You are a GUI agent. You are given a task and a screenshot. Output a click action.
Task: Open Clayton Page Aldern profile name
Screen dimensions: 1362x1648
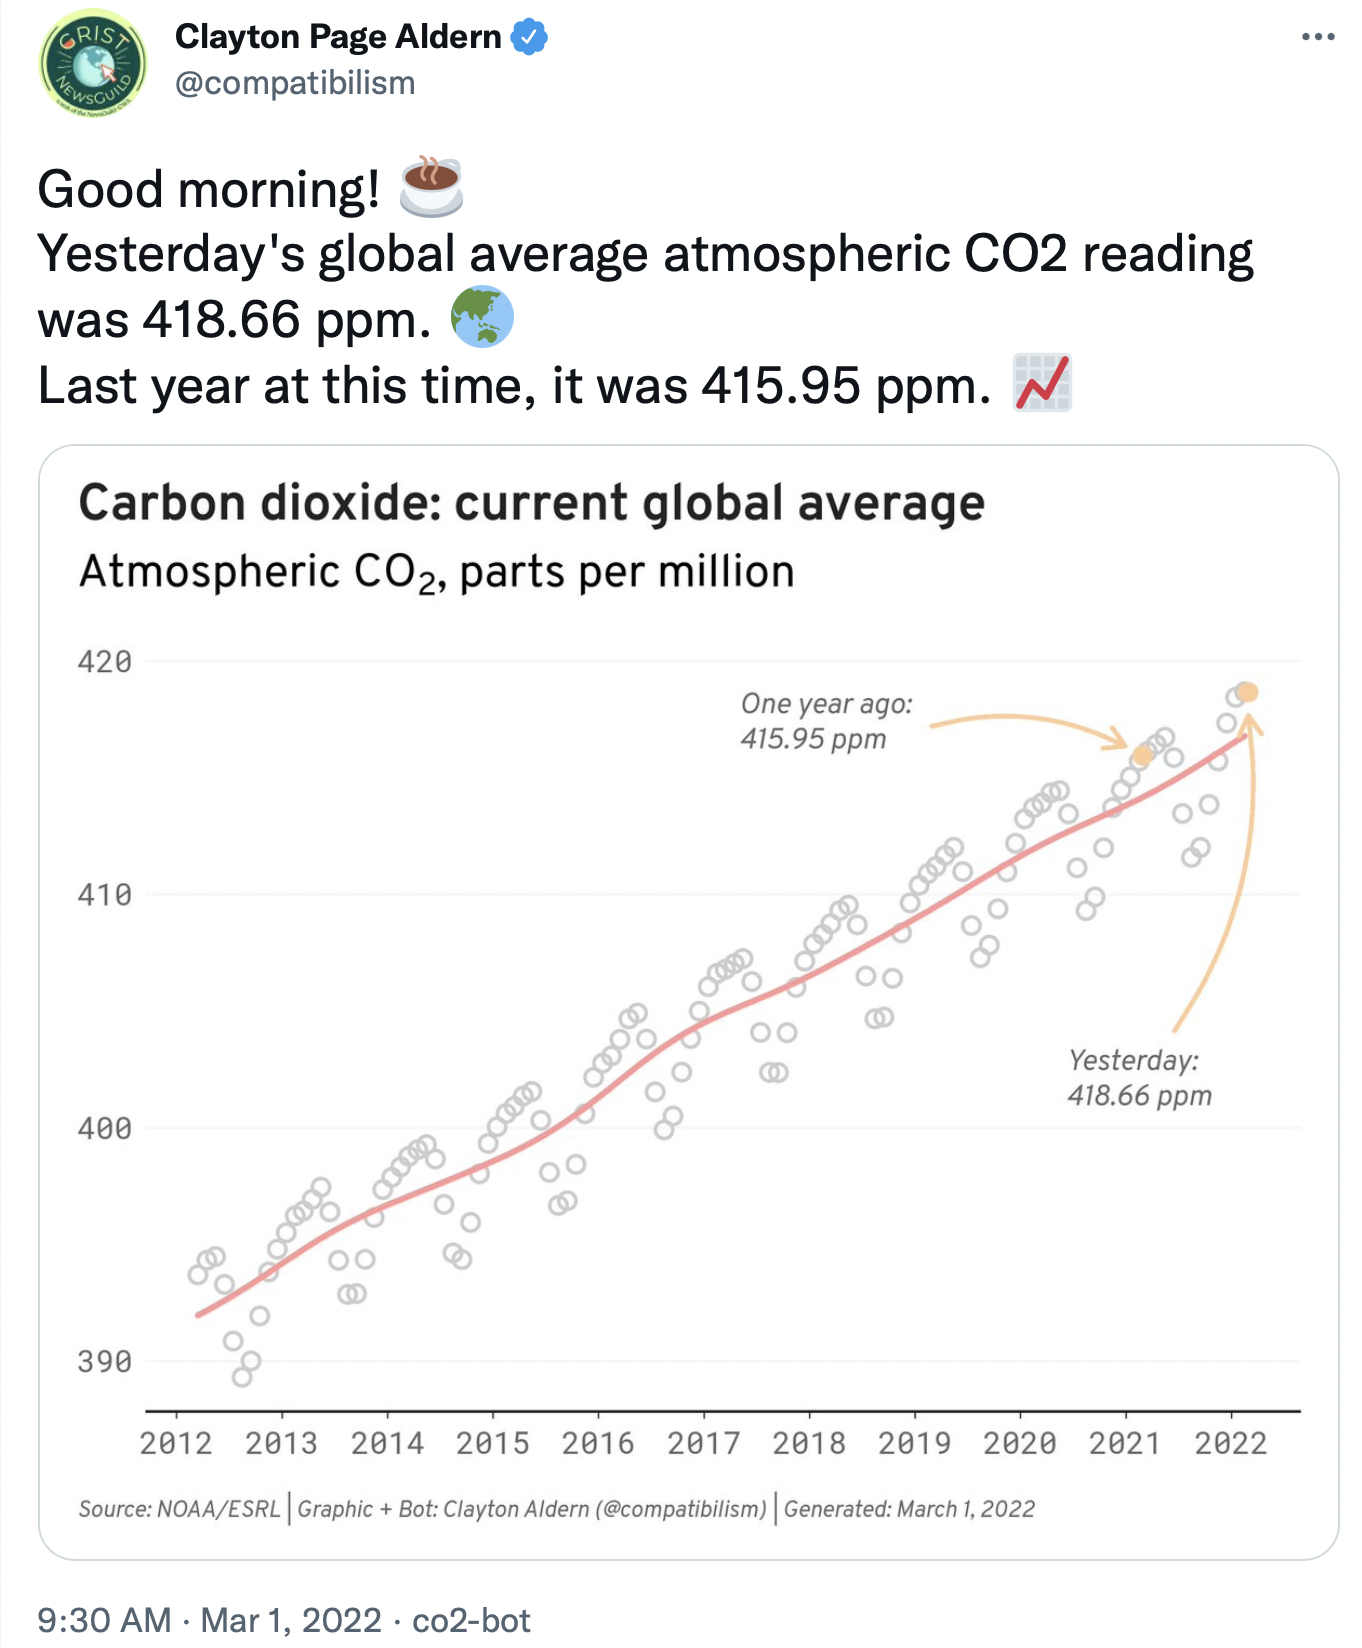[x=338, y=37]
